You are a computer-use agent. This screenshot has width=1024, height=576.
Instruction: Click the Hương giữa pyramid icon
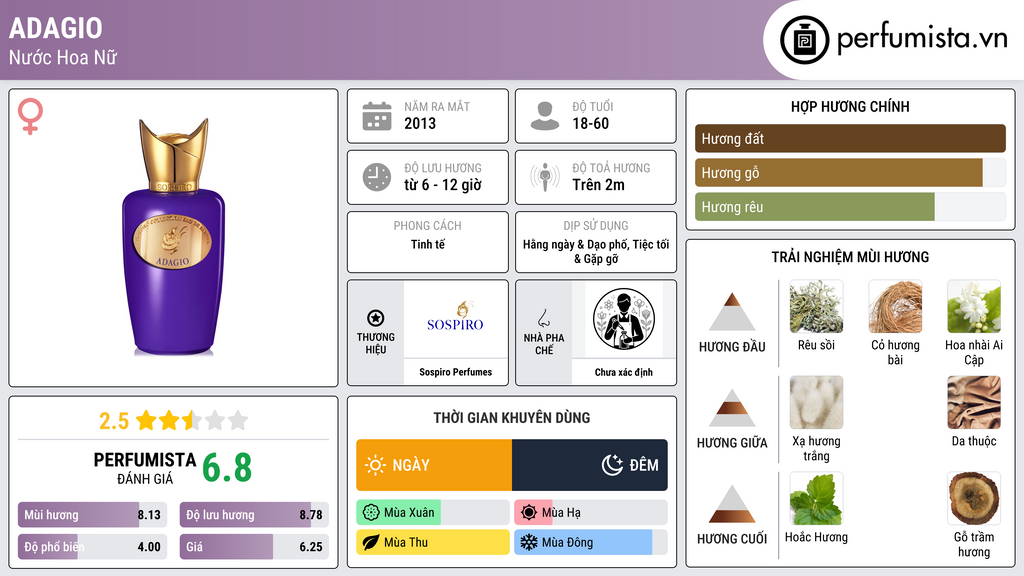click(x=732, y=408)
